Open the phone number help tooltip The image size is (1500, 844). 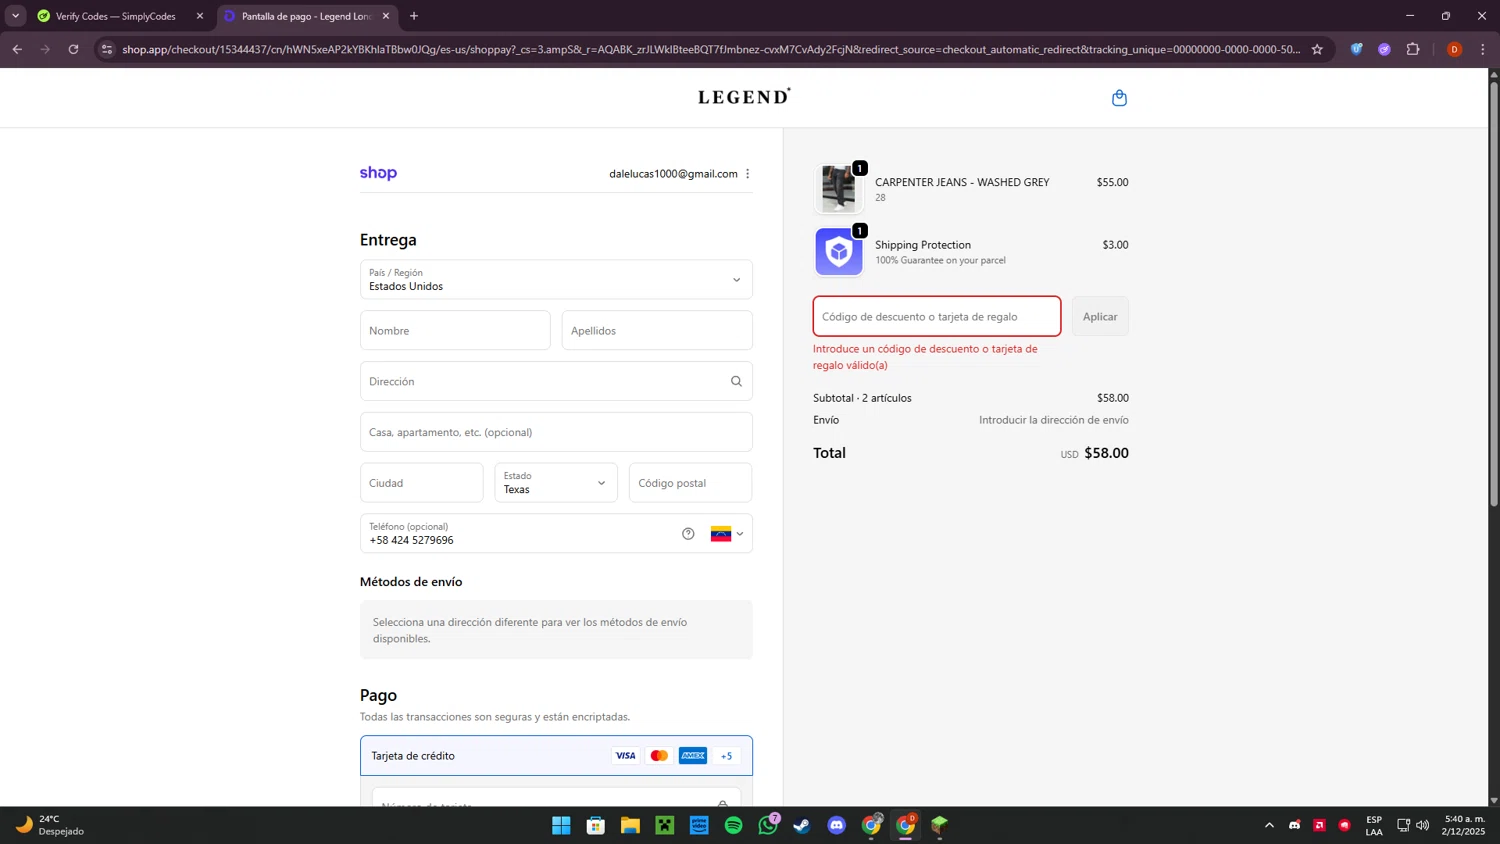click(688, 534)
